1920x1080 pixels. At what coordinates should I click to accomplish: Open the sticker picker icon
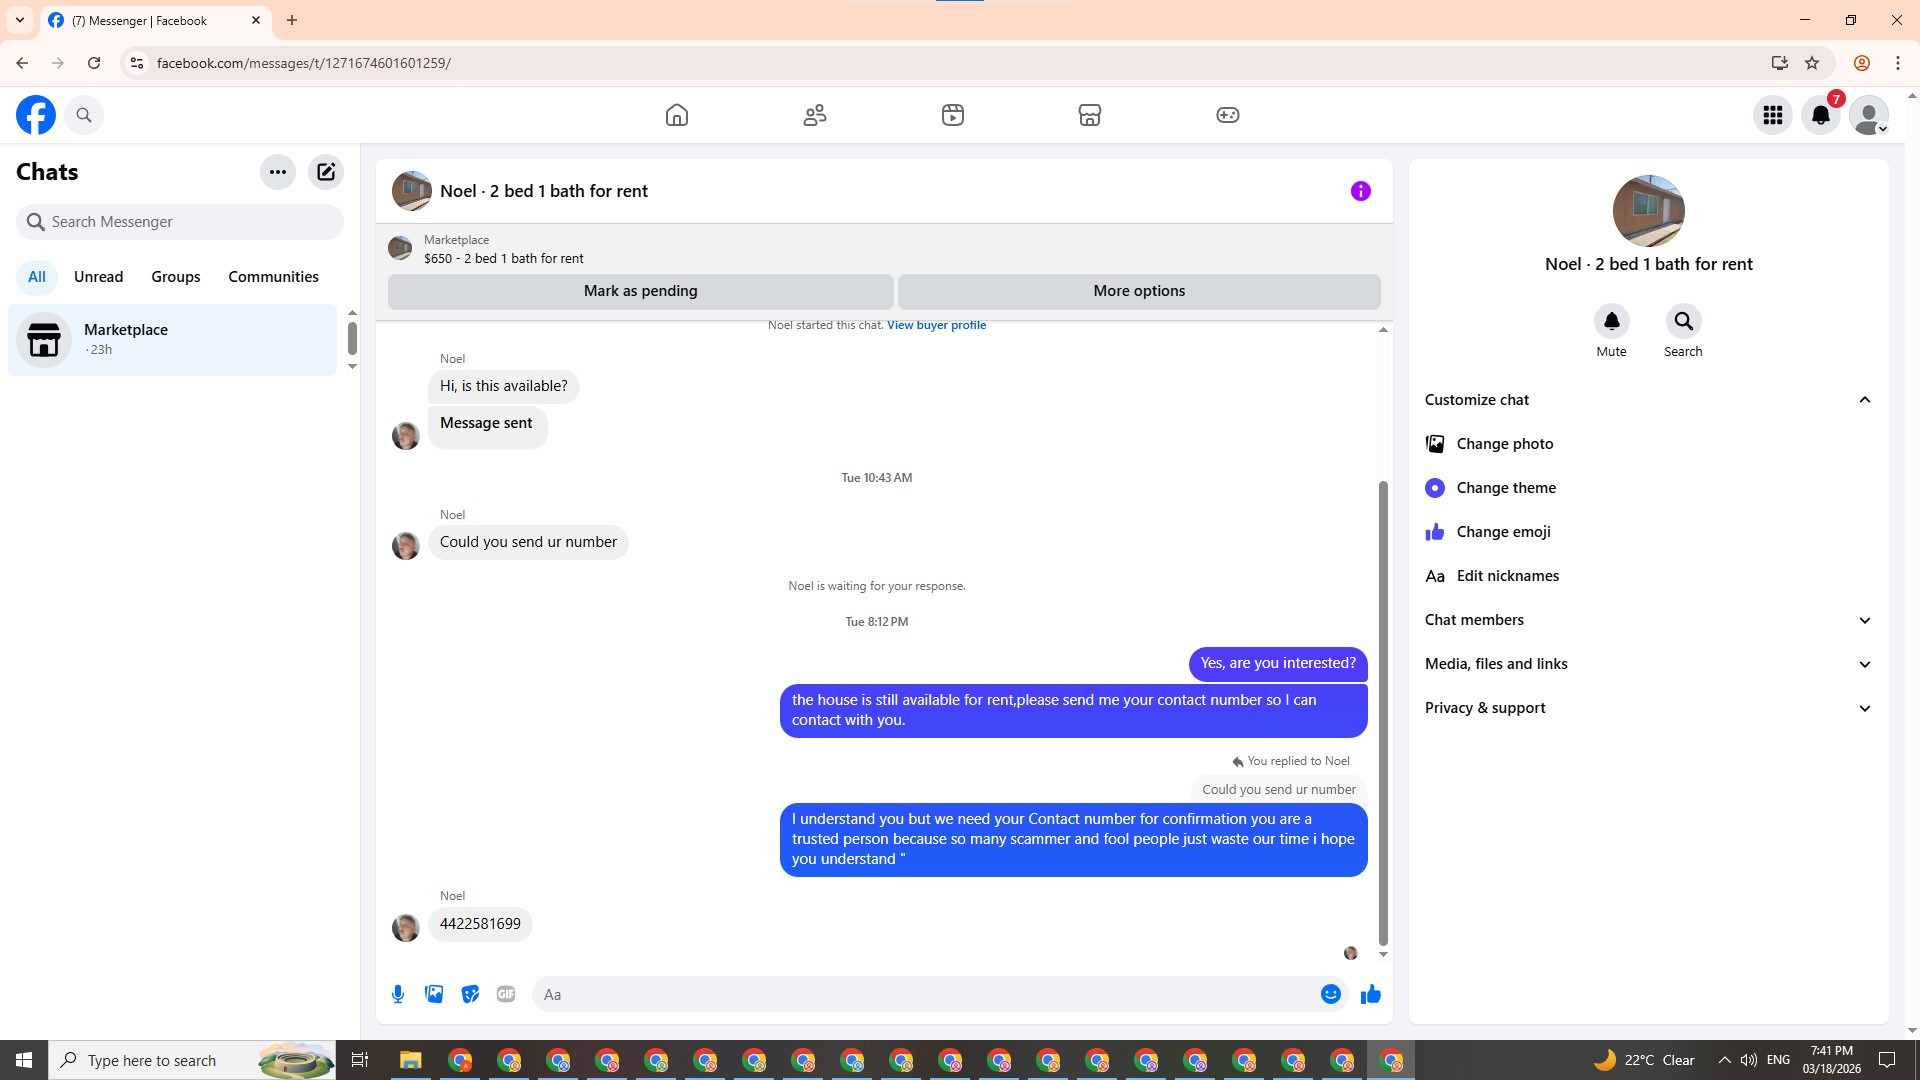click(470, 994)
